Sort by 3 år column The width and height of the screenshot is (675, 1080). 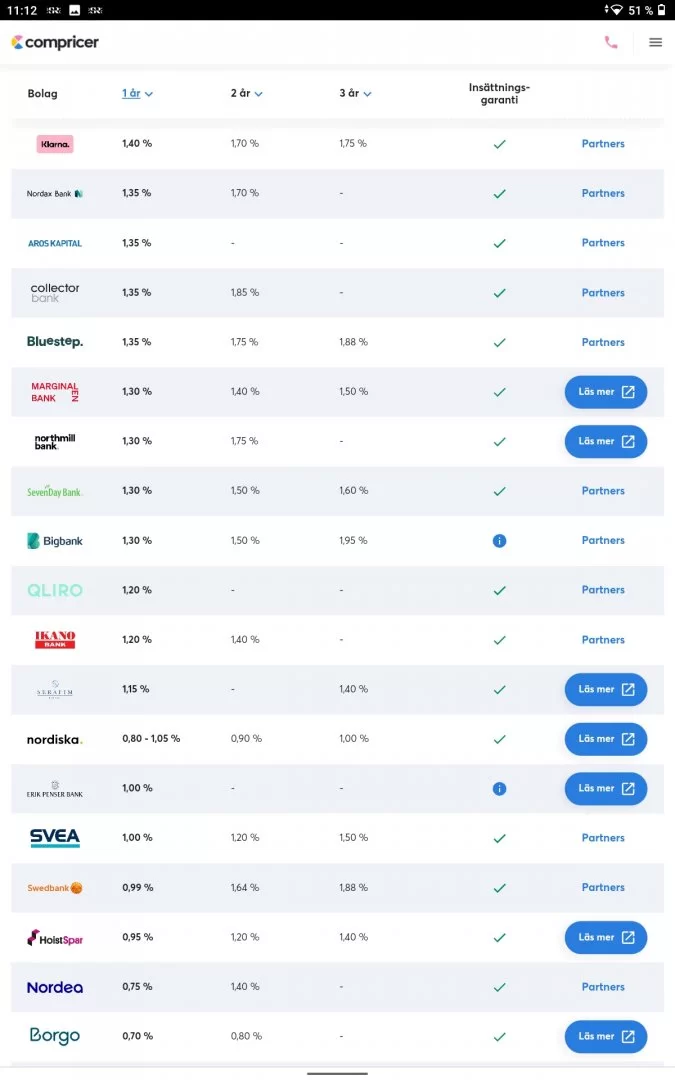(x=355, y=94)
